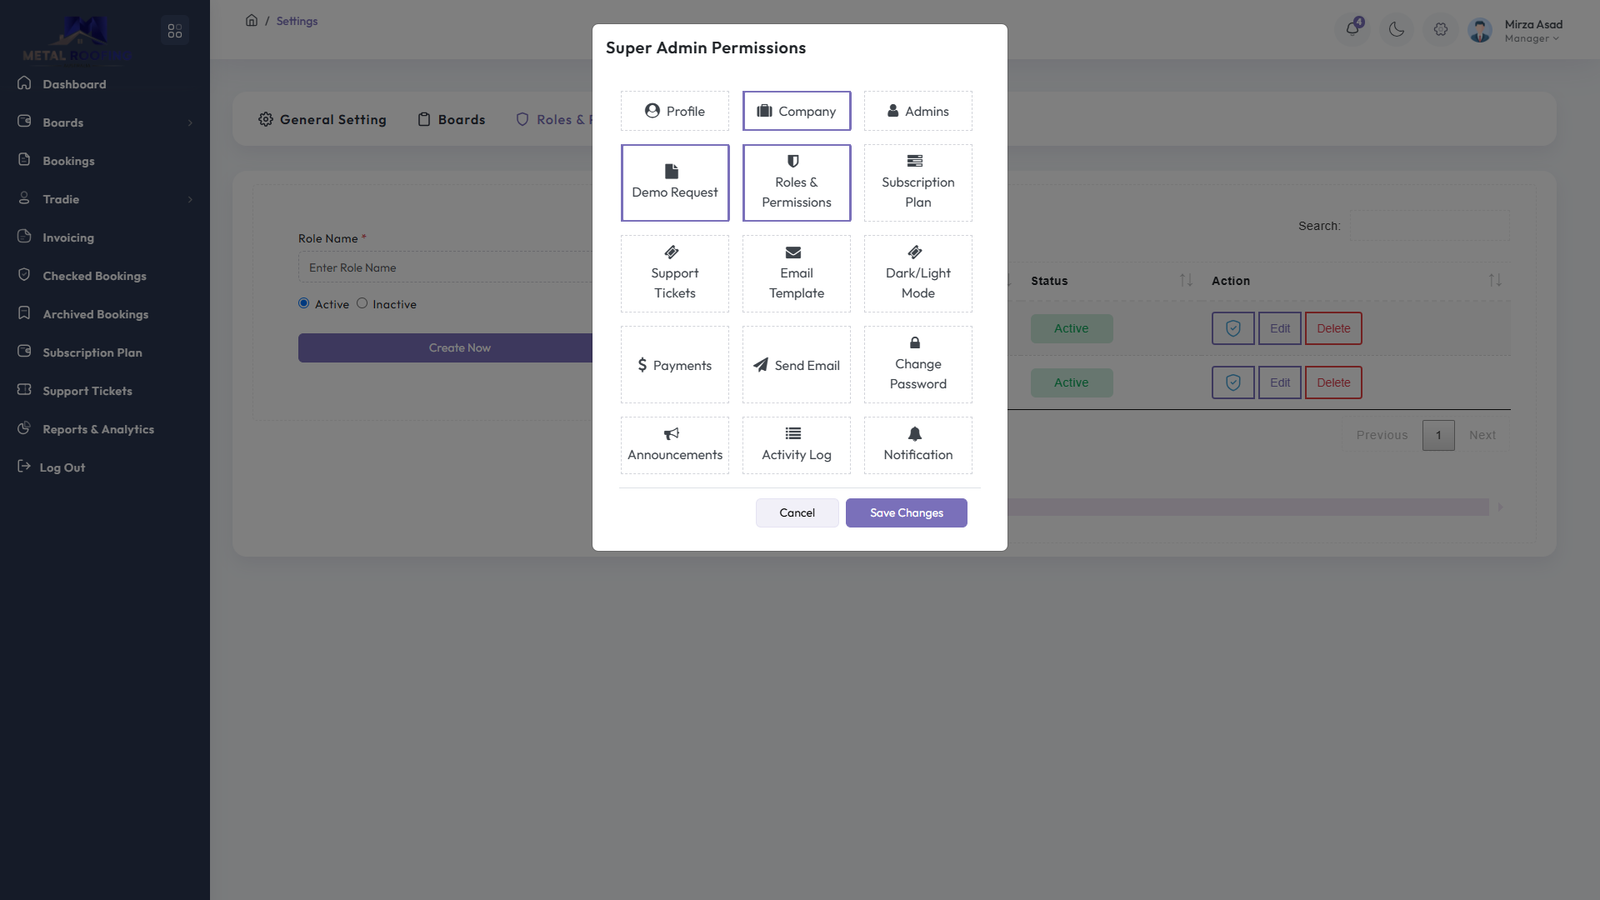
Task: Open the Mirza Asad user dropdown
Action: tap(1532, 31)
